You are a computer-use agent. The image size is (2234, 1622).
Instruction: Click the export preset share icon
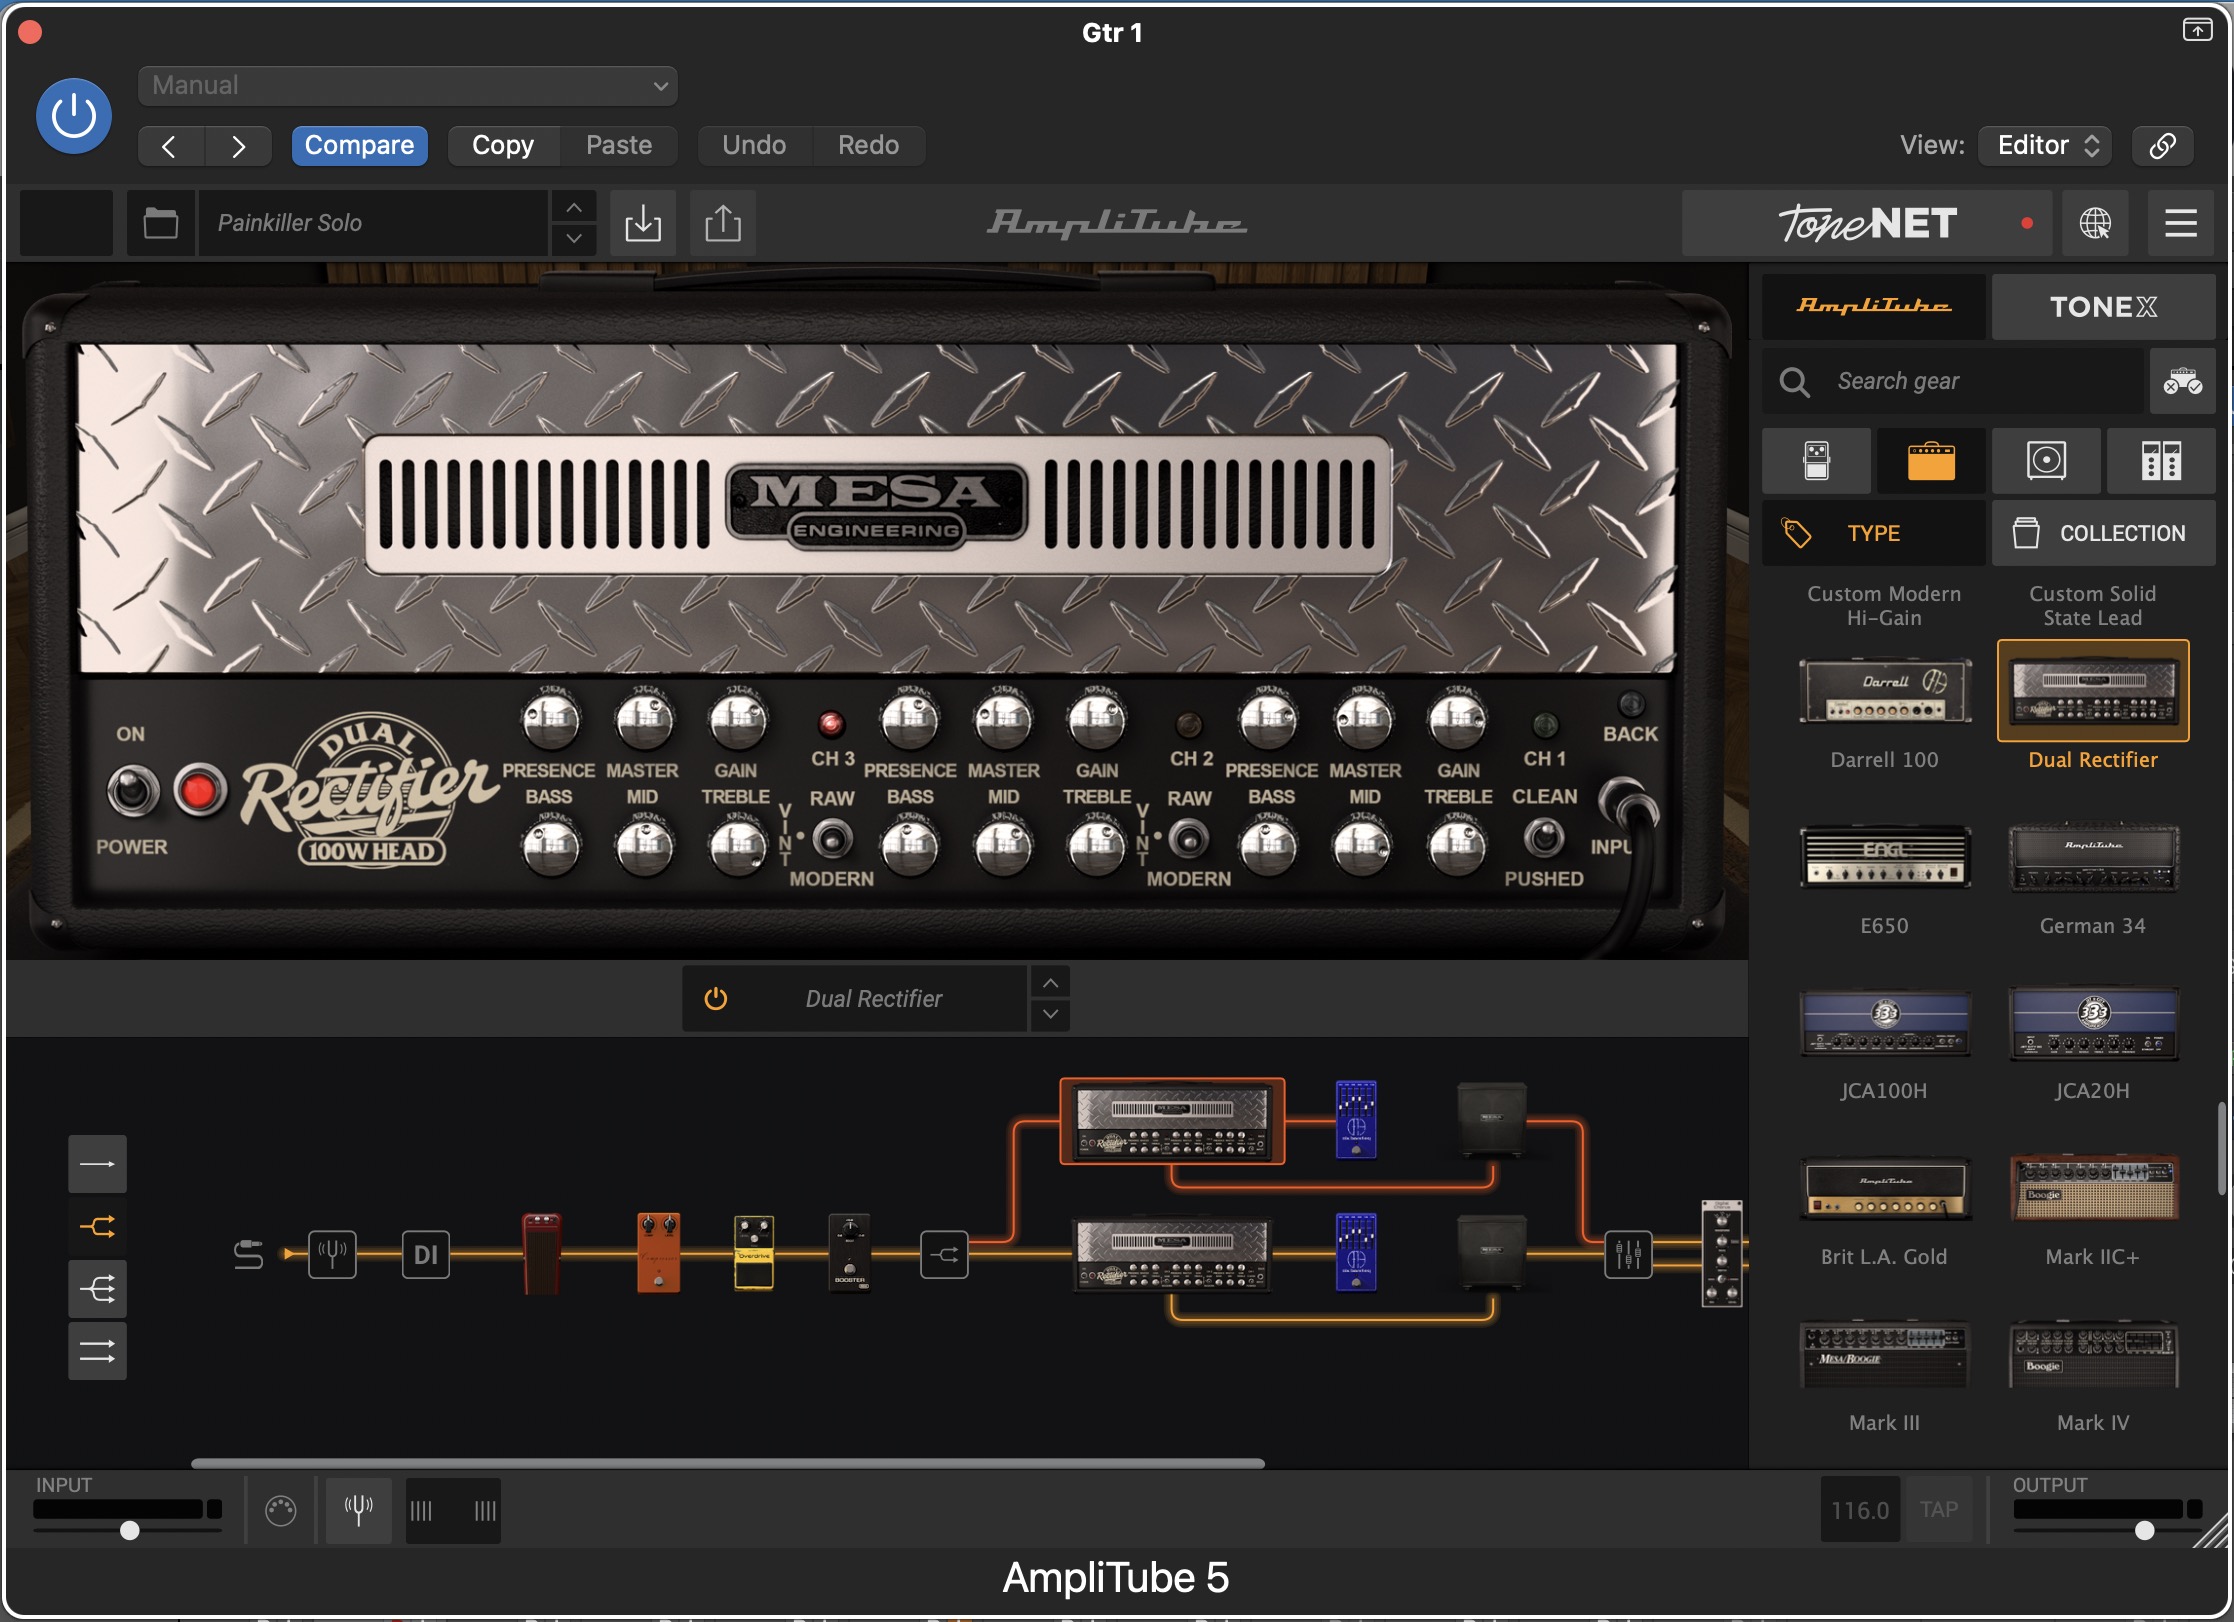(722, 223)
